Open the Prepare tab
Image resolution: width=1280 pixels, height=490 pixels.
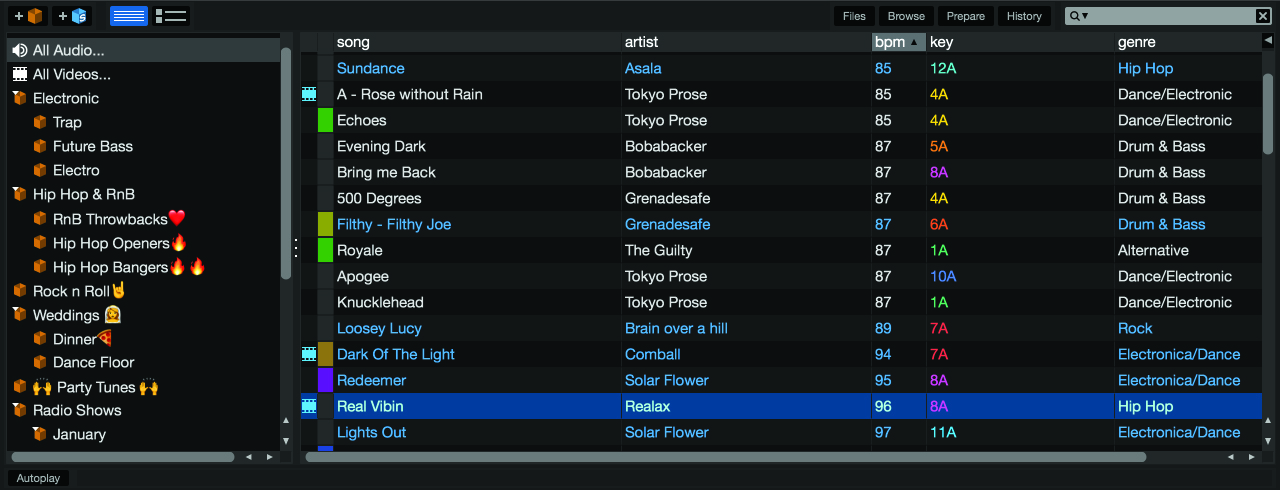click(965, 16)
